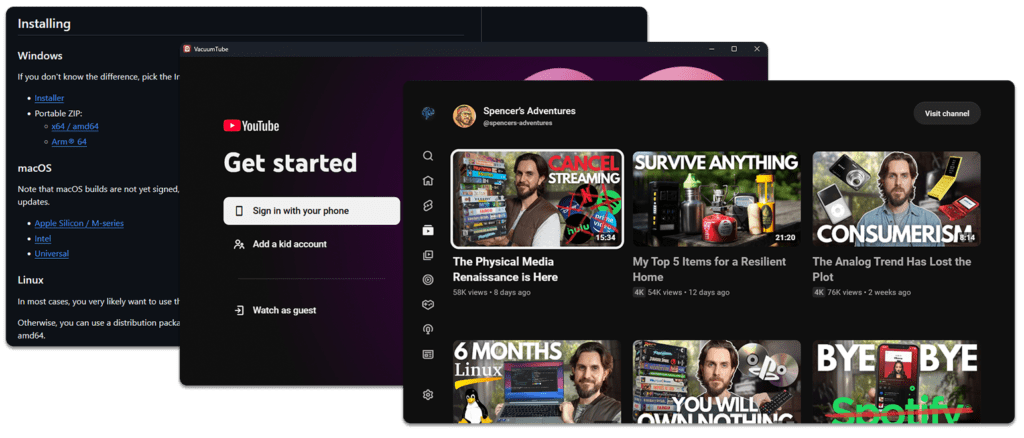Click the Get started heading

click(x=290, y=163)
